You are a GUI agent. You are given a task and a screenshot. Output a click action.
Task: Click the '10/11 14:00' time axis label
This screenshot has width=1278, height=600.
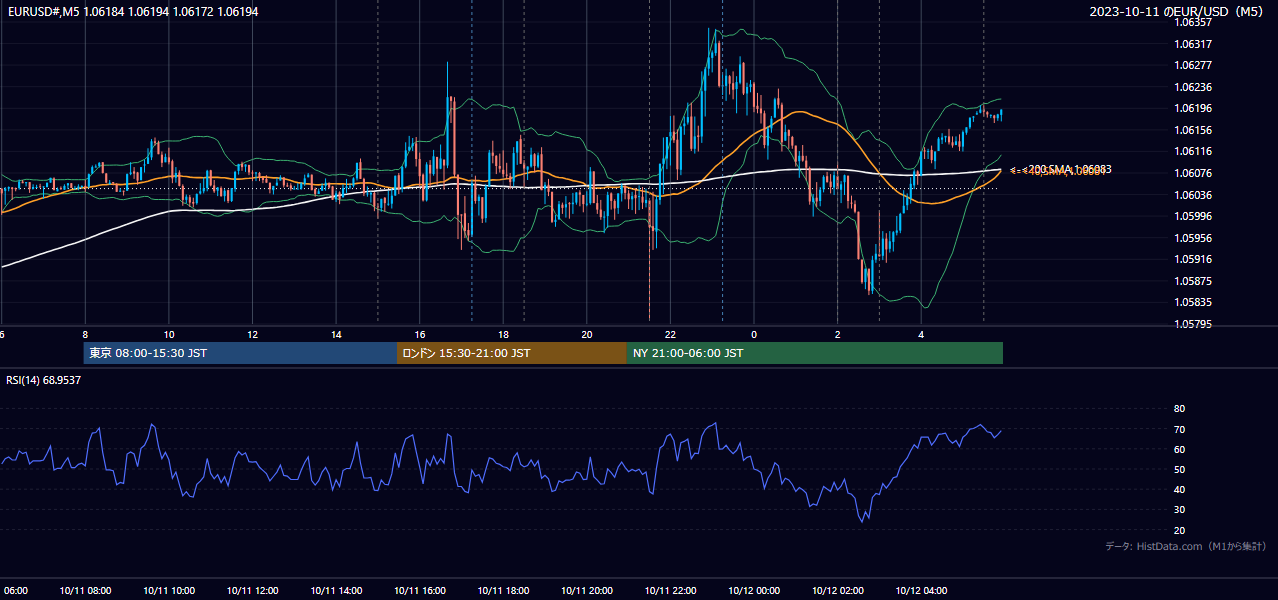[x=336, y=590]
